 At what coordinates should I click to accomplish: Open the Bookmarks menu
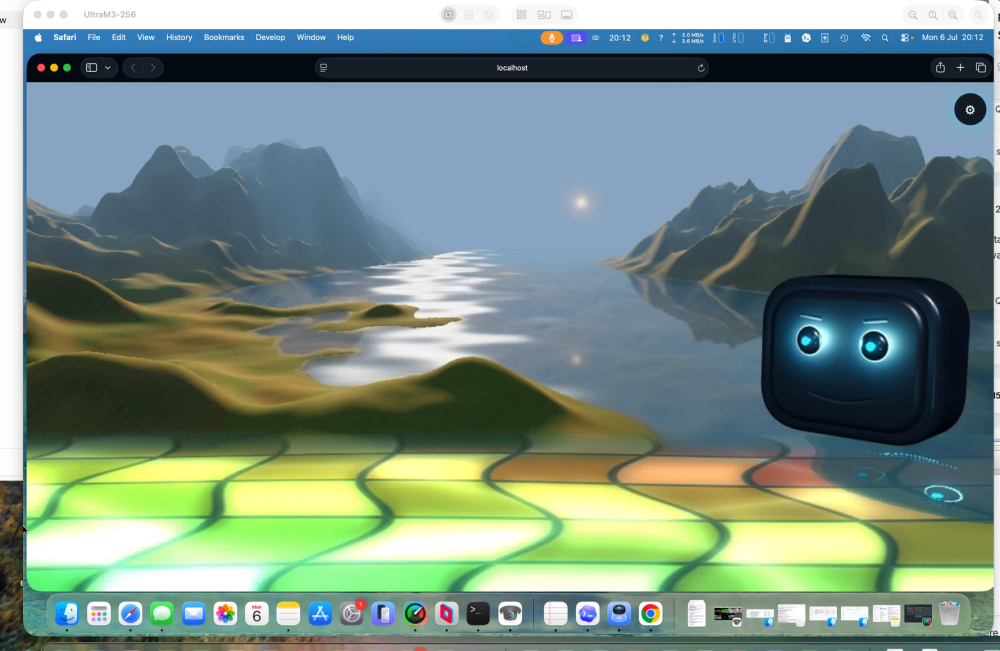pyautogui.click(x=224, y=38)
